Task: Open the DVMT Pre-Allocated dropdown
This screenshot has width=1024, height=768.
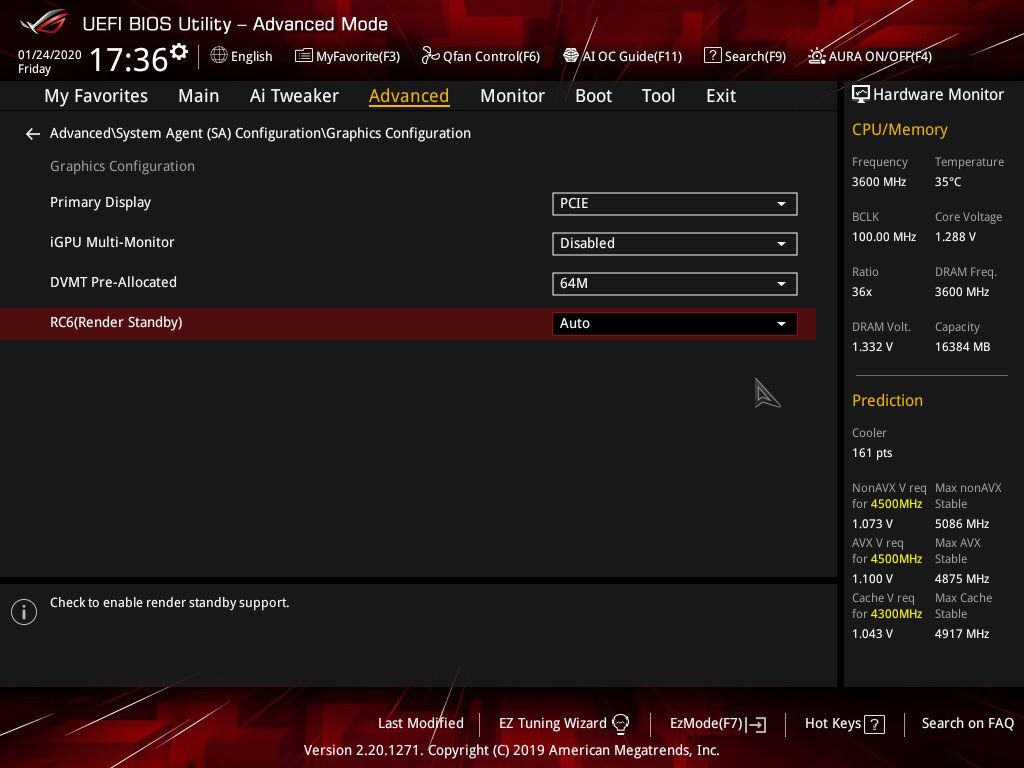Action: click(675, 283)
